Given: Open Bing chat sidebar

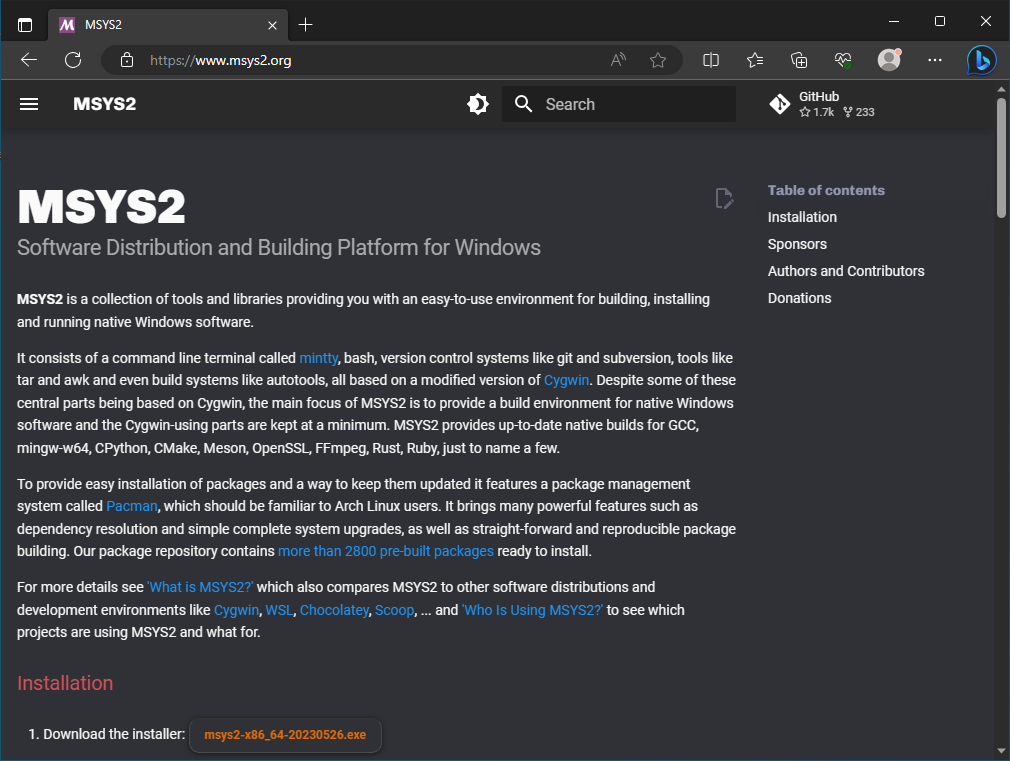Looking at the screenshot, I should 982,60.
